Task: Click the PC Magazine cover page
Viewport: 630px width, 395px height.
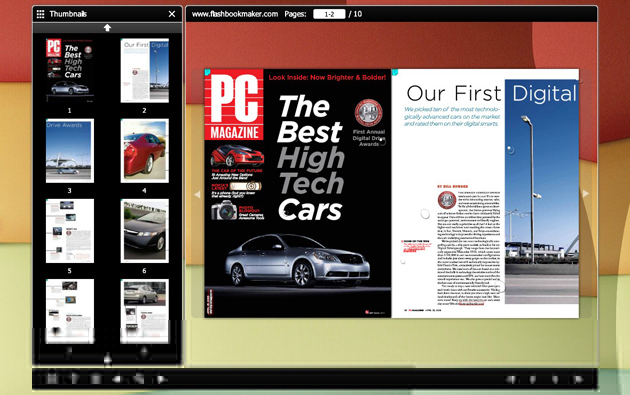Action: (x=298, y=193)
